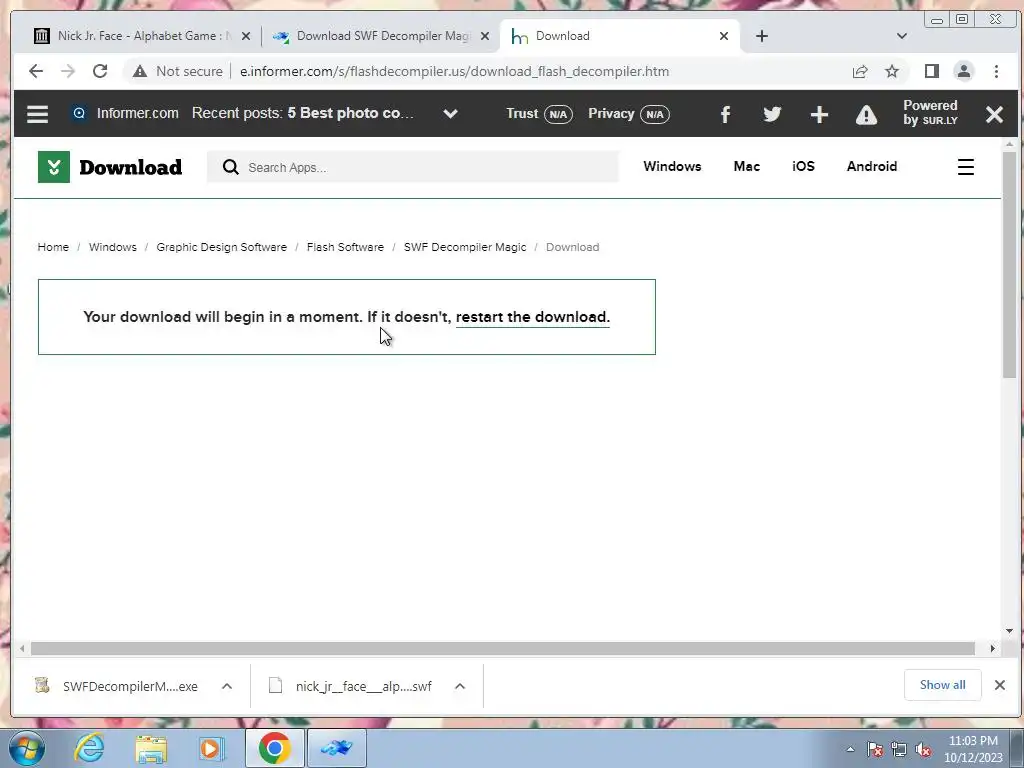
Task: Open Windows Media Player from taskbar
Action: click(211, 748)
